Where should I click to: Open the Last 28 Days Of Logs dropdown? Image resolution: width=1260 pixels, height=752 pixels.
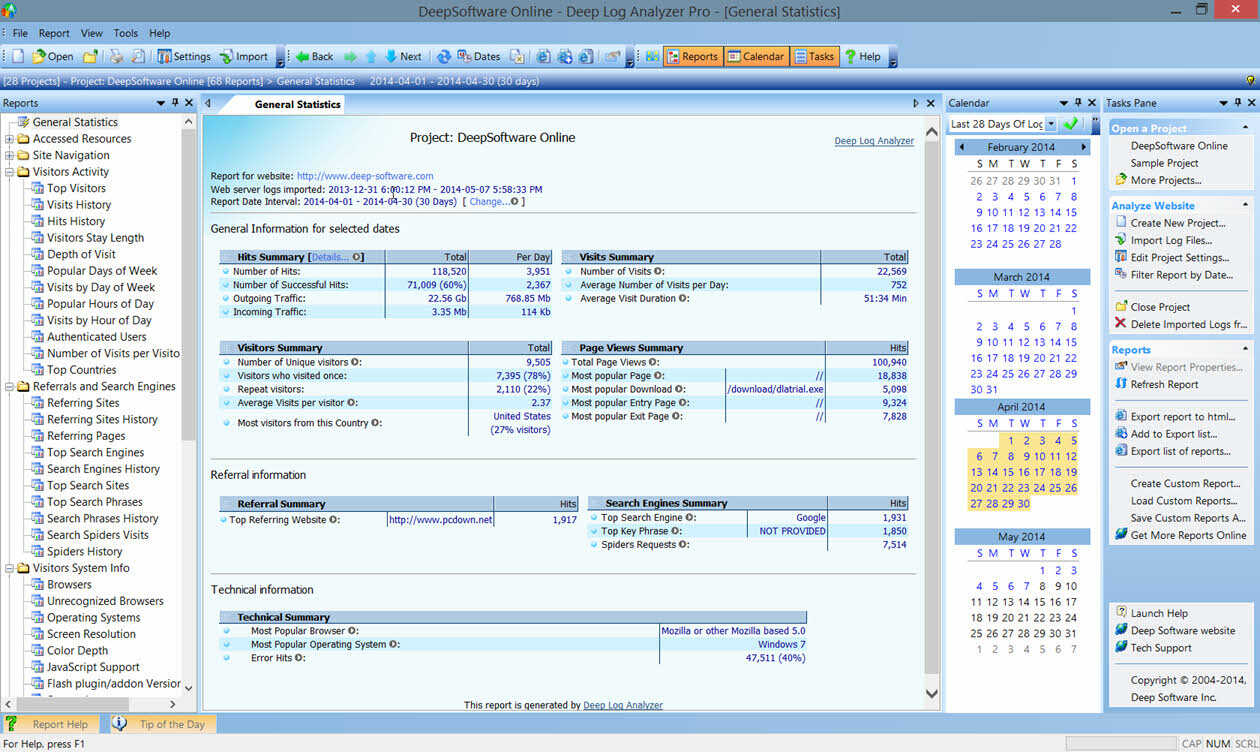coord(1051,124)
